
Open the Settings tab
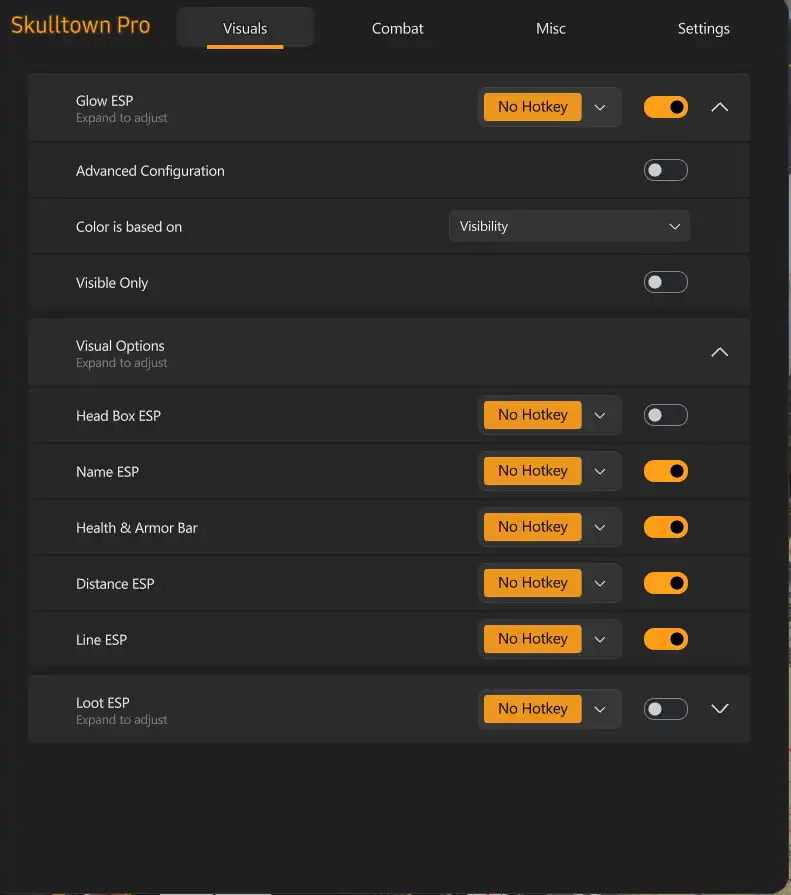(x=703, y=29)
